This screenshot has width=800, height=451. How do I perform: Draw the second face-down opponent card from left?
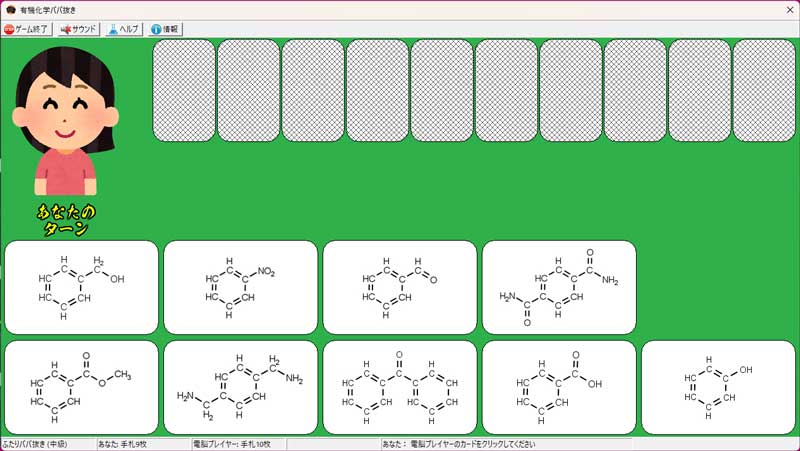point(248,90)
